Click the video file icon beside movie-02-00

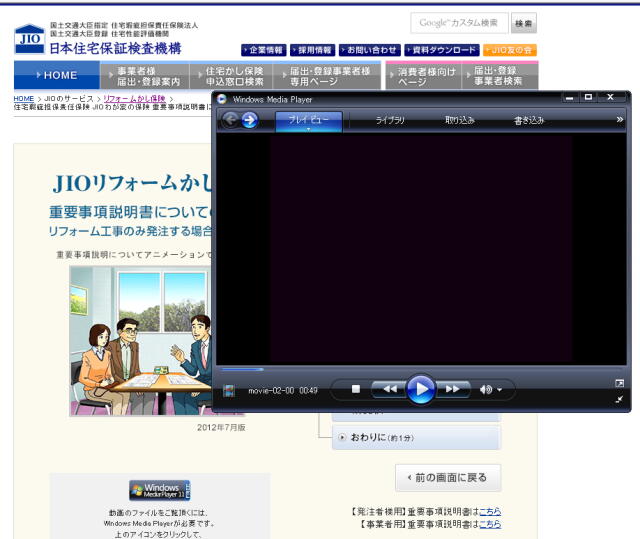pos(230,390)
